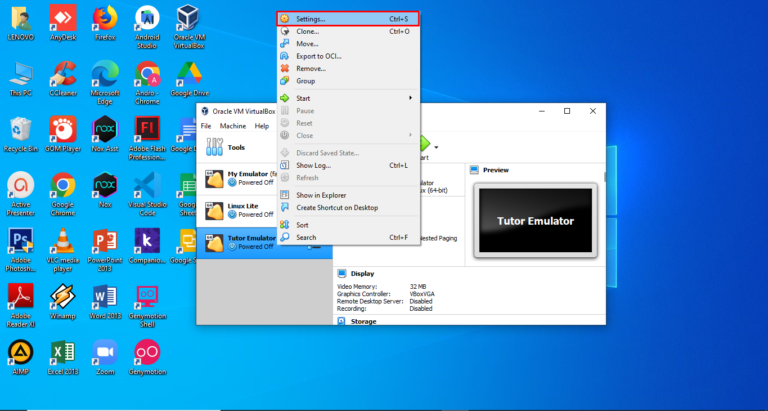Viewport: 768px width, 411px height.
Task: Open the Google Chrome desktop icon
Action: click(63, 194)
